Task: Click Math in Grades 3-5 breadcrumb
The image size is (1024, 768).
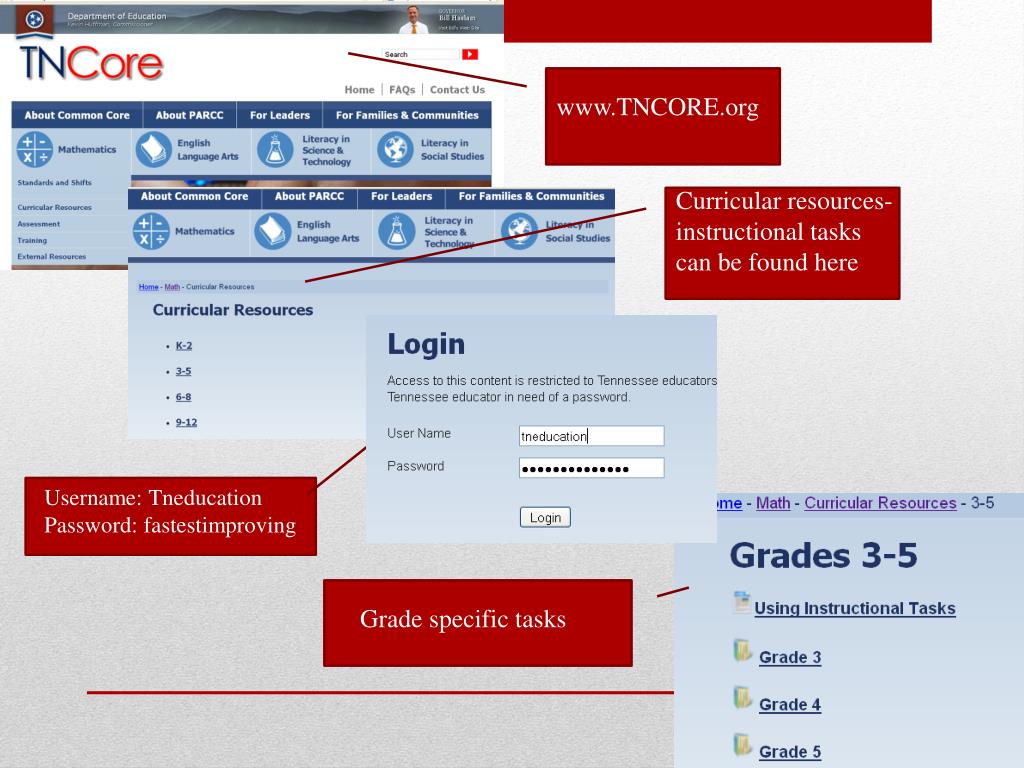Action: (x=773, y=503)
